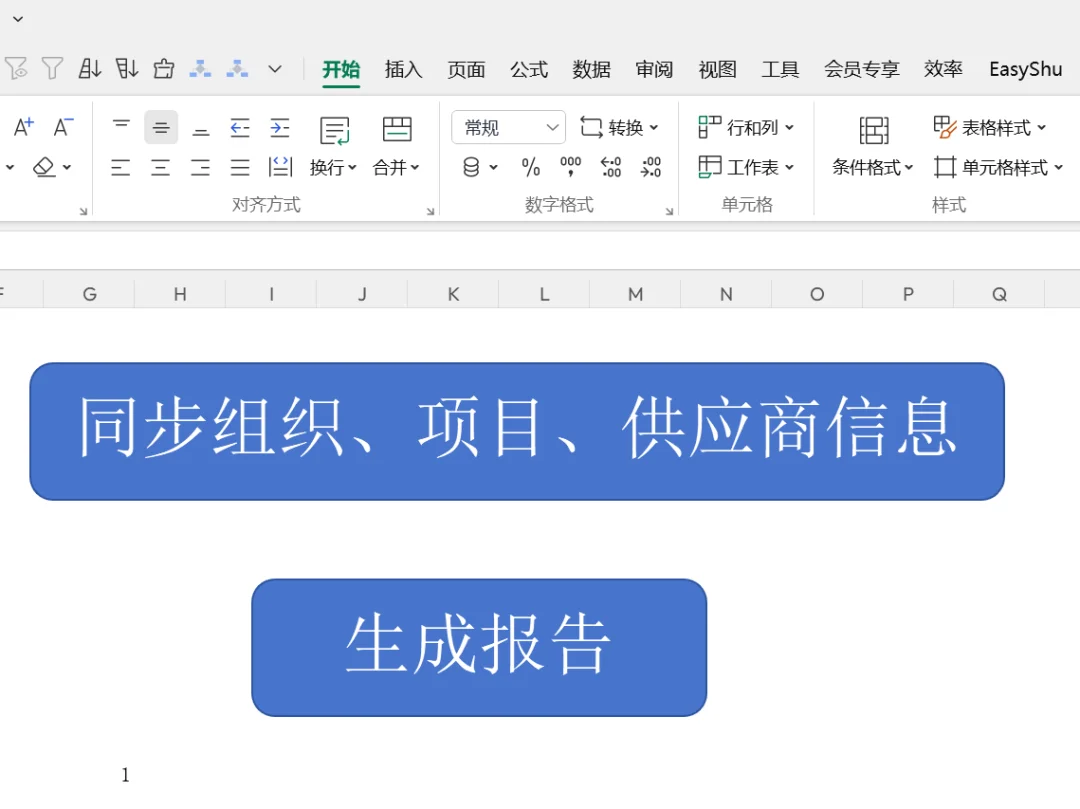Open the 工作表 dropdown
This screenshot has height=809, width=1080.
[746, 167]
